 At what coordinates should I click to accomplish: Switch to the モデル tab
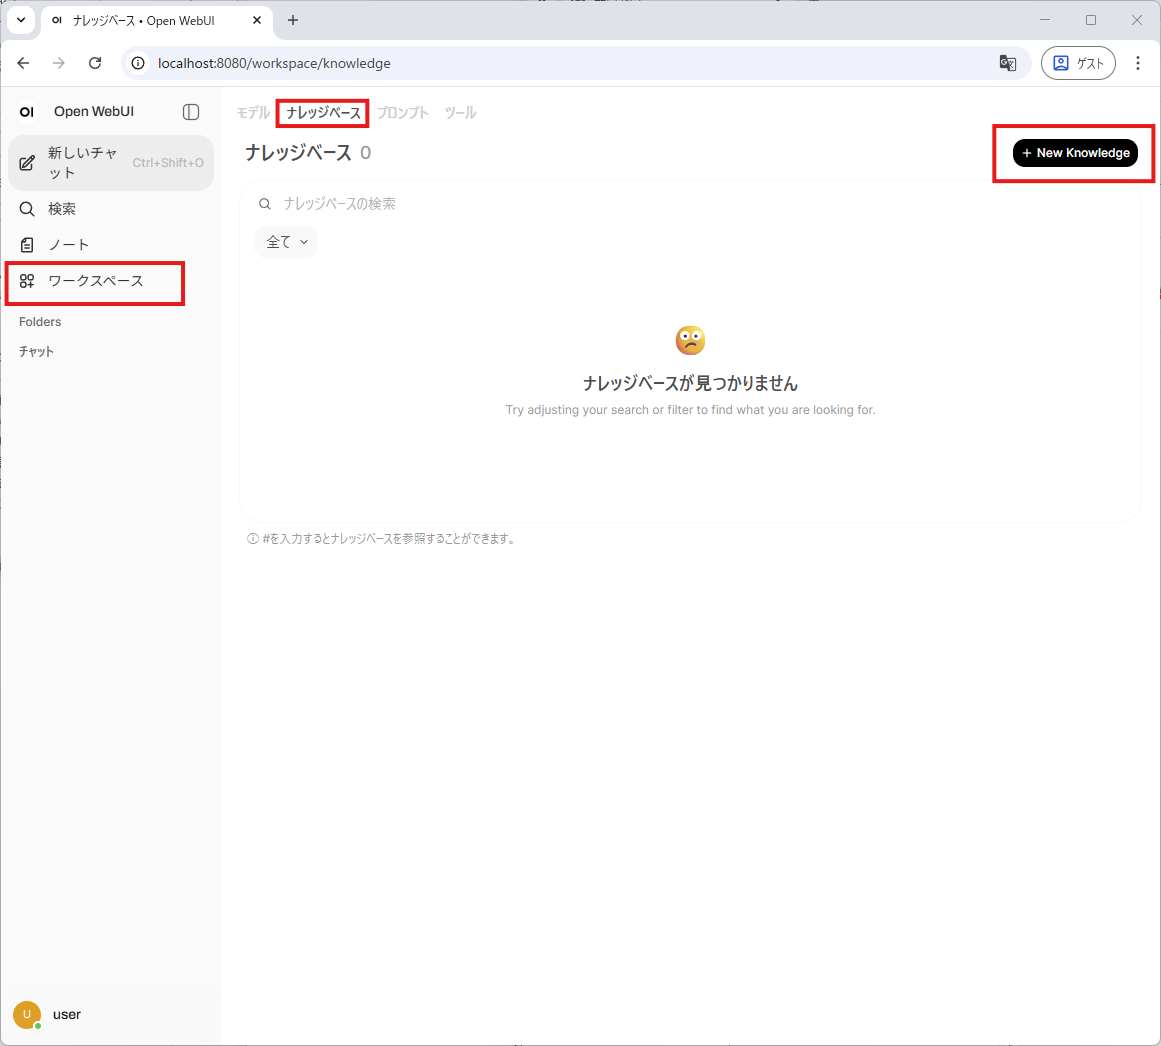tap(253, 113)
